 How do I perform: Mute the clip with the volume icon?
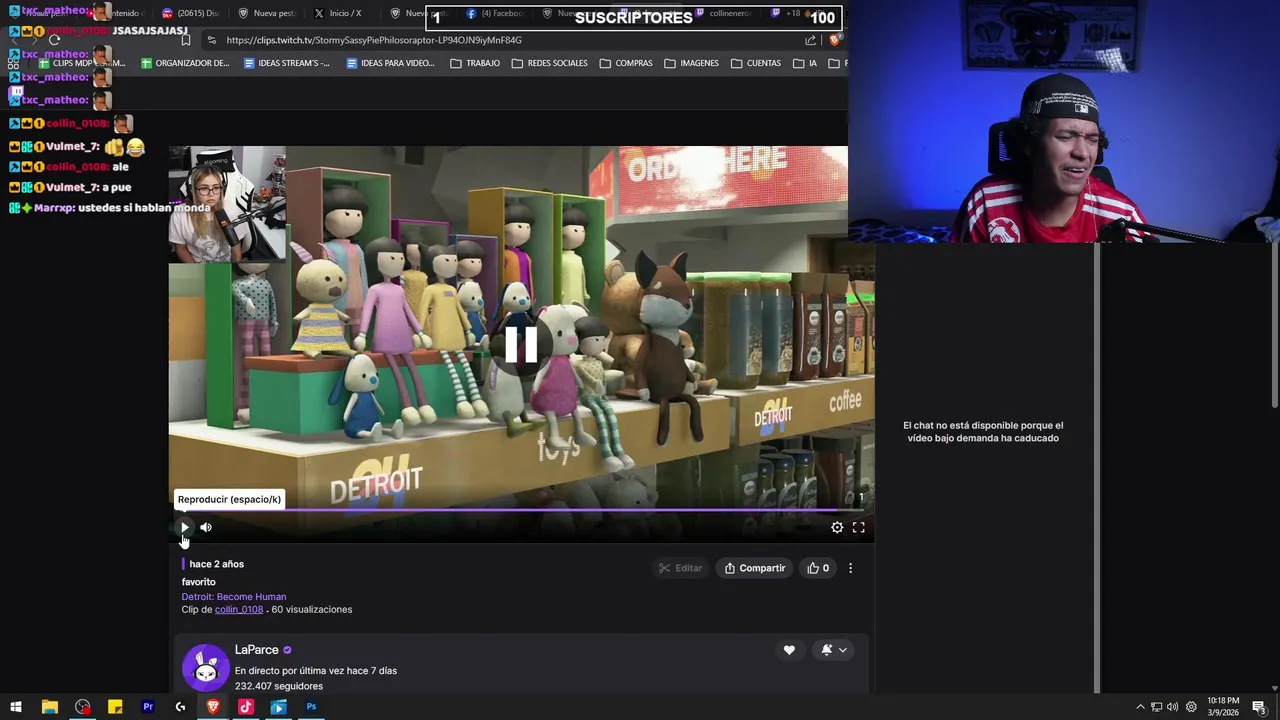tap(206, 527)
